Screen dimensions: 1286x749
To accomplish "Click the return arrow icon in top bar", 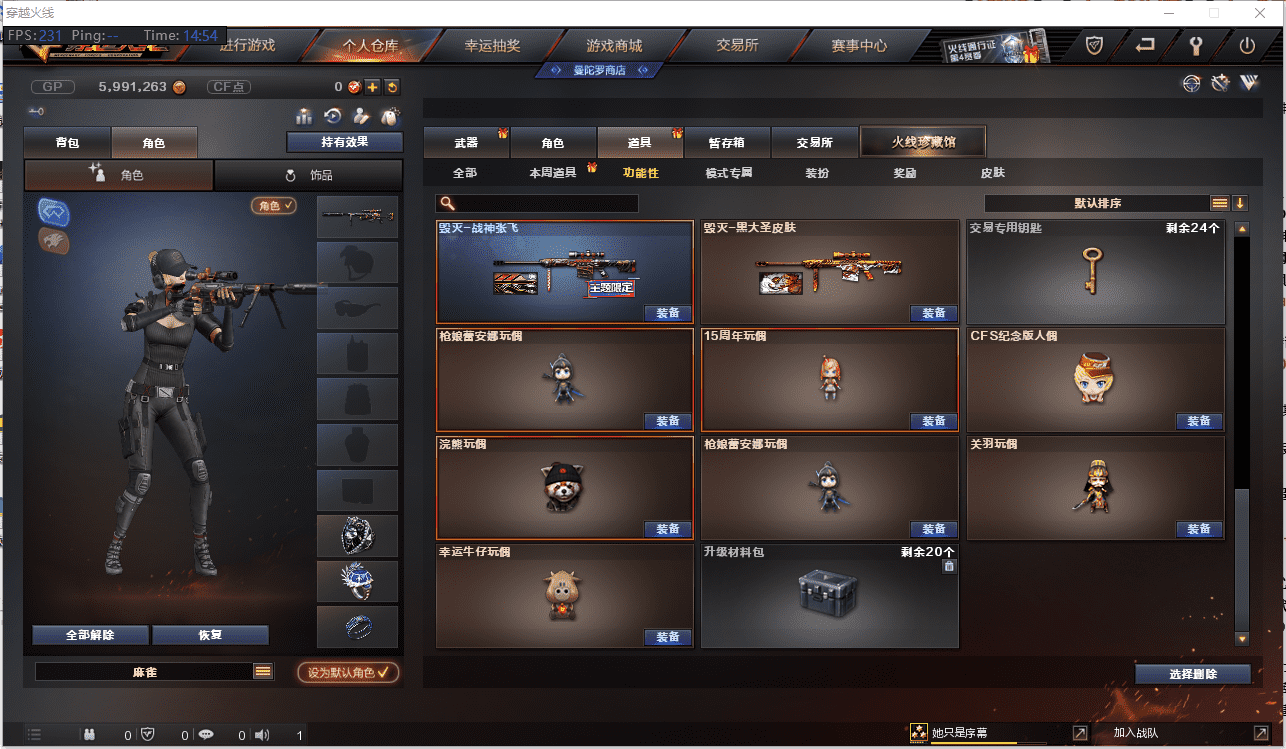I will [1146, 45].
